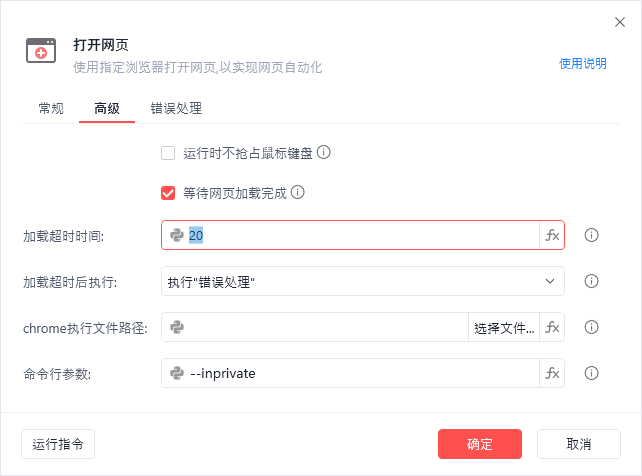Select the 高级 tab
Viewport: 642px width, 476px height.
pos(107,108)
